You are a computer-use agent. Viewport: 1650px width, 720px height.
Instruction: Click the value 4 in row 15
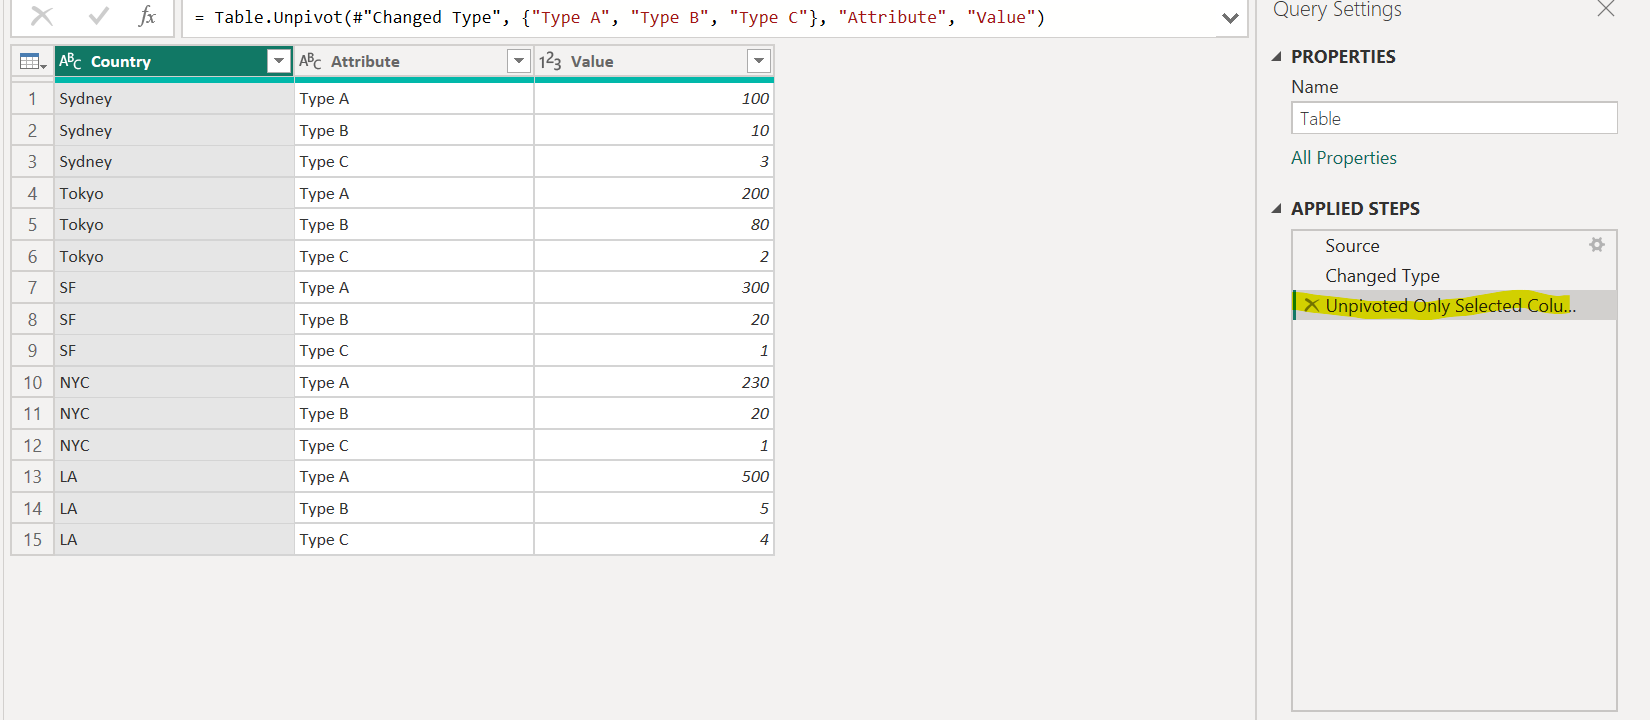[x=654, y=539]
